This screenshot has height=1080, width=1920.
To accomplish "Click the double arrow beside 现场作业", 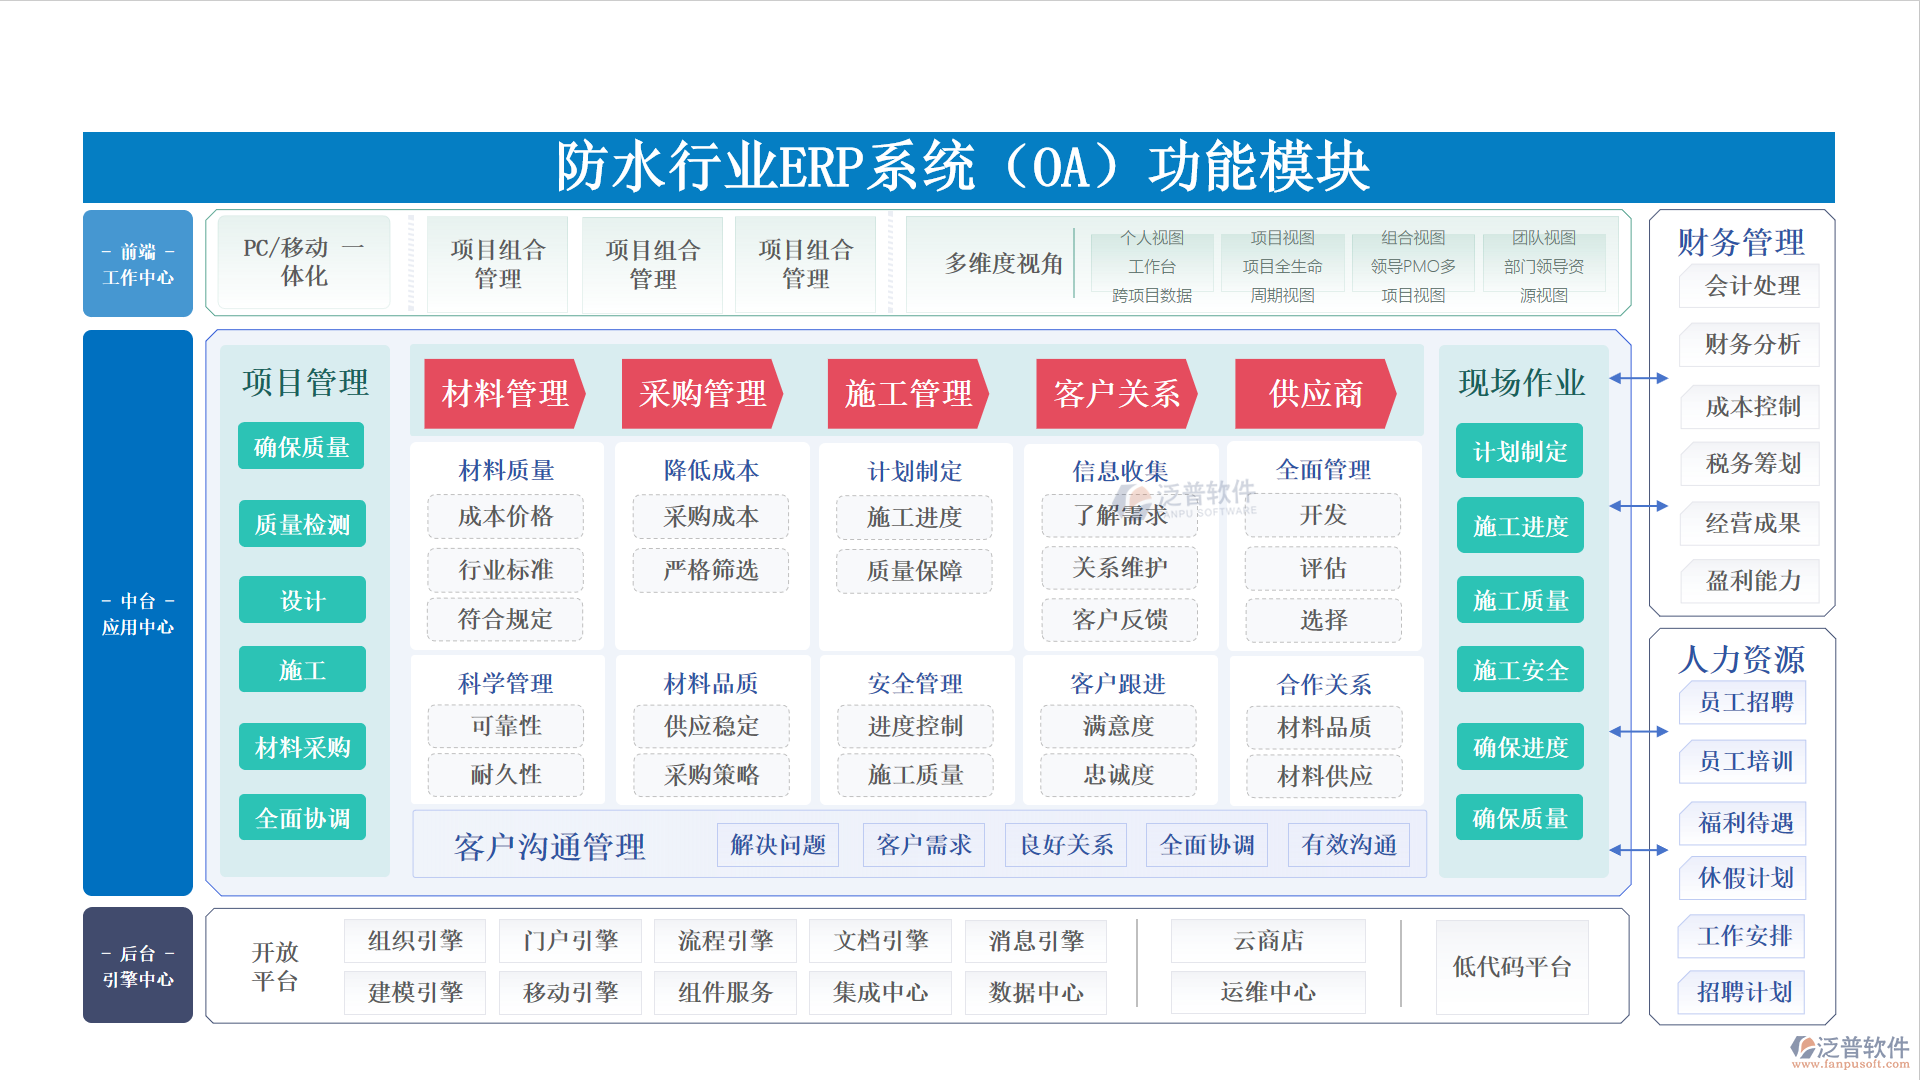I will click(1639, 379).
